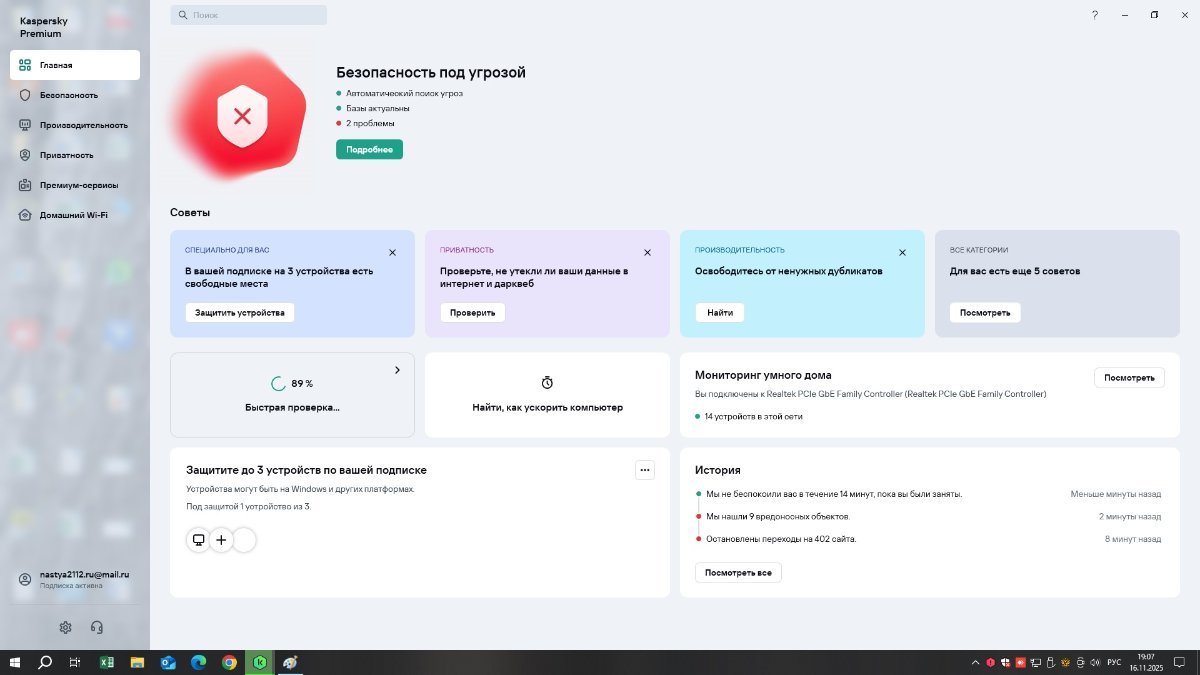This screenshot has height=675, width=1200.
Task: Expand quick scan details with chevron arrow
Action: point(397,370)
